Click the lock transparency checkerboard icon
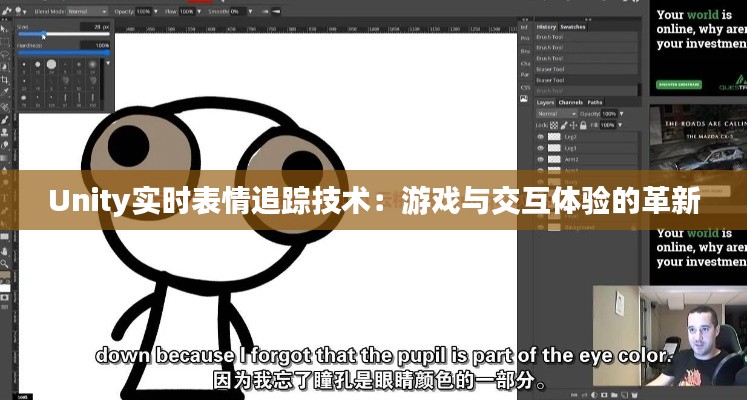Screen dimensions: 747x400 coord(553,124)
